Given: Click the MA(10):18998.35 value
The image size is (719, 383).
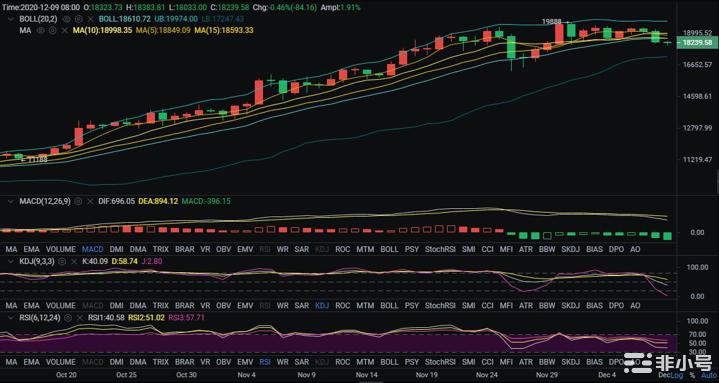Looking at the screenshot, I should (x=102, y=30).
